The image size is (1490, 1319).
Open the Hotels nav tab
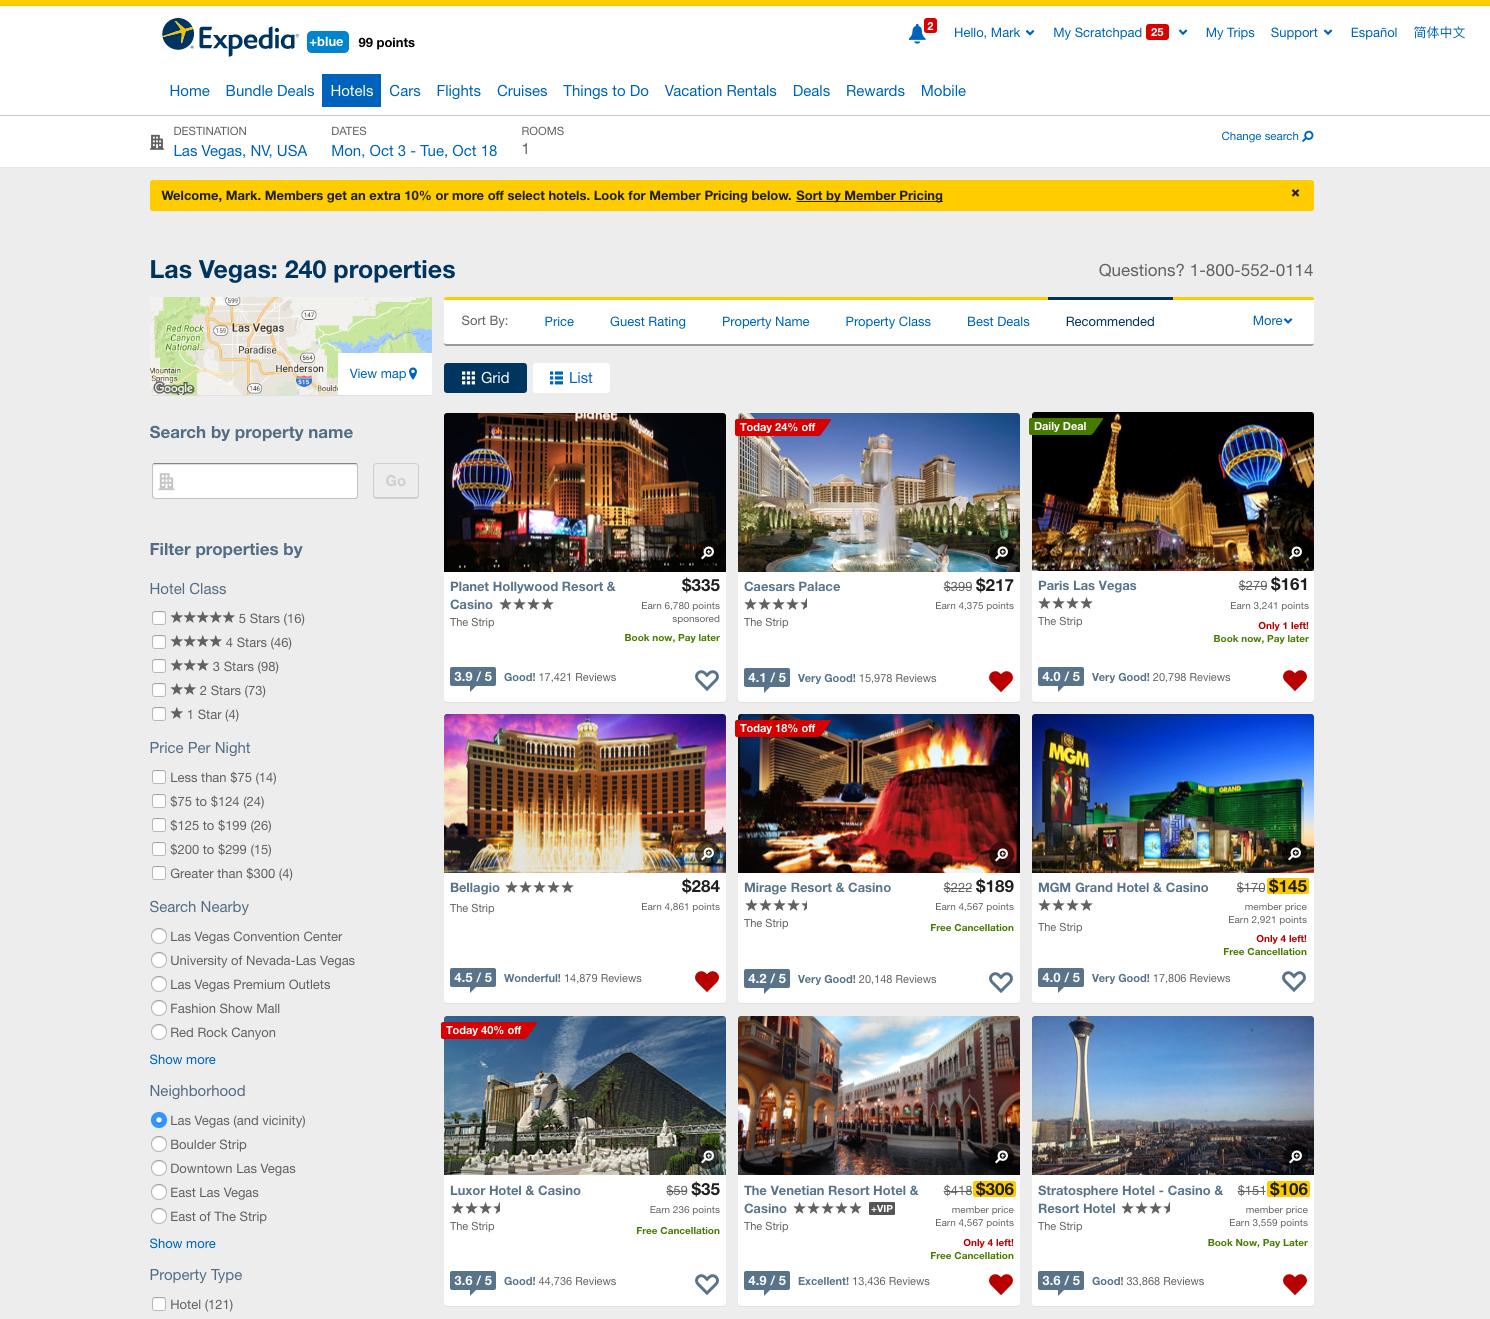351,91
